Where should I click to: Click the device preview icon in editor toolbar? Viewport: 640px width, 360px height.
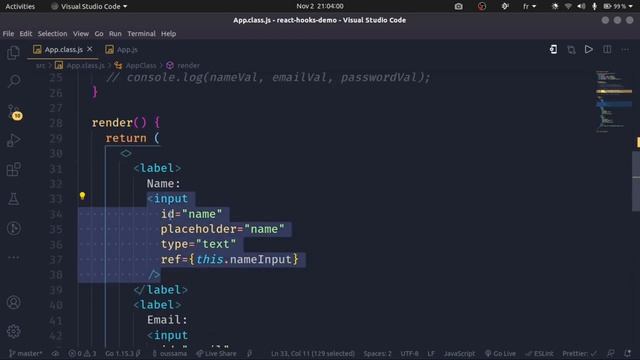point(553,49)
